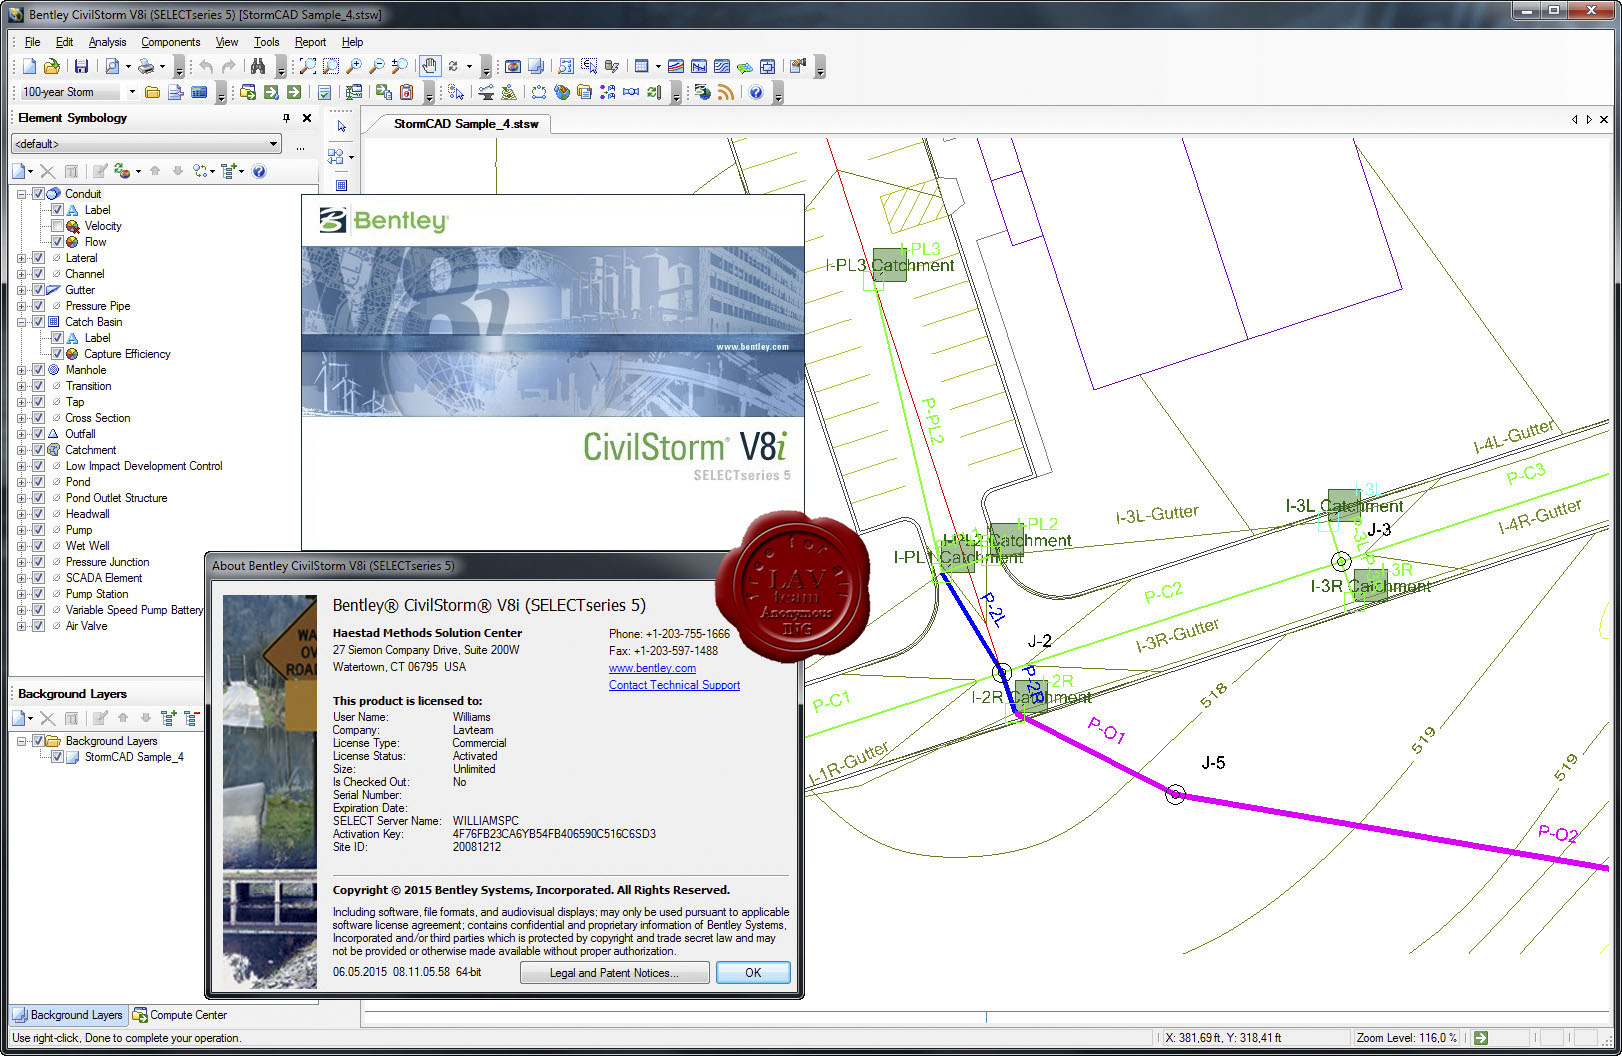This screenshot has height=1056, width=1622.
Task: Click New icon in Background Layers toolbar
Action: pos(20,718)
